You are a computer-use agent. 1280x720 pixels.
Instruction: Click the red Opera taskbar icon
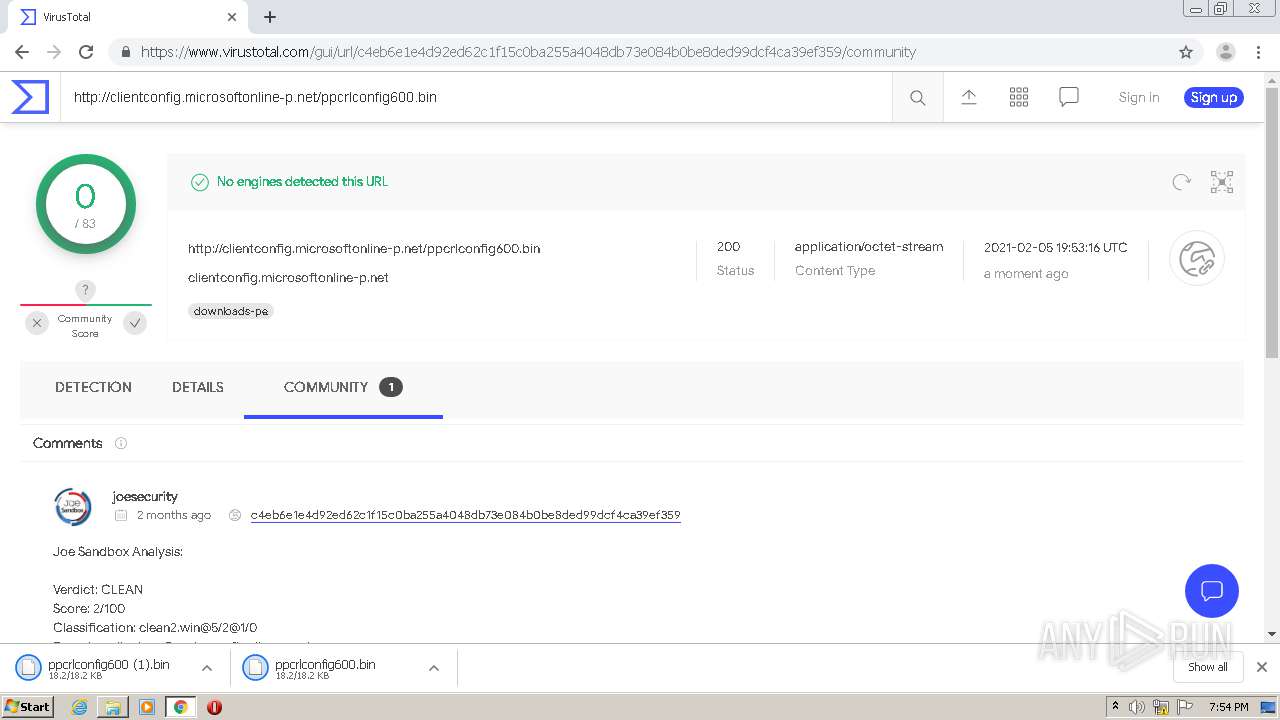[x=214, y=707]
